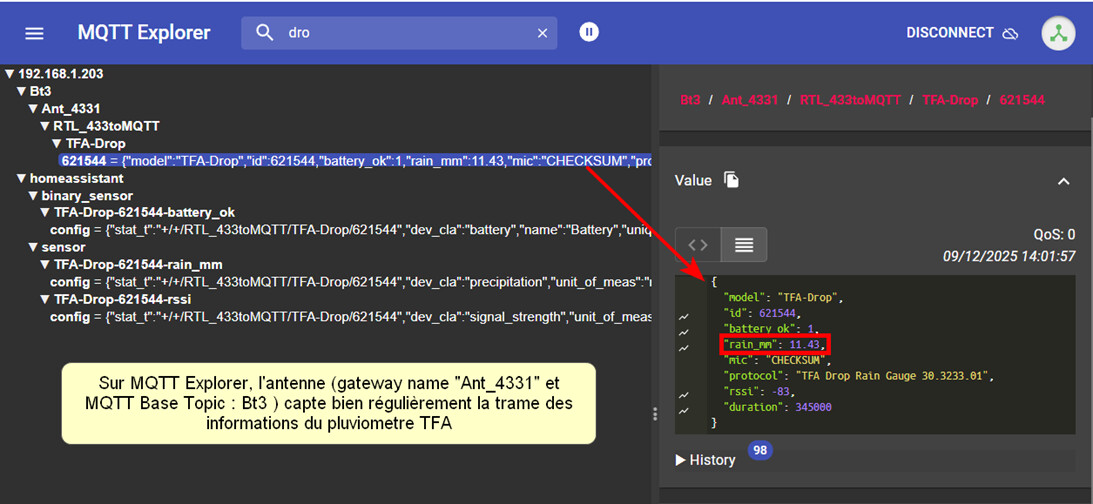Viewport: 1093px width, 504px height.
Task: Clear the search field text
Action: (542, 33)
